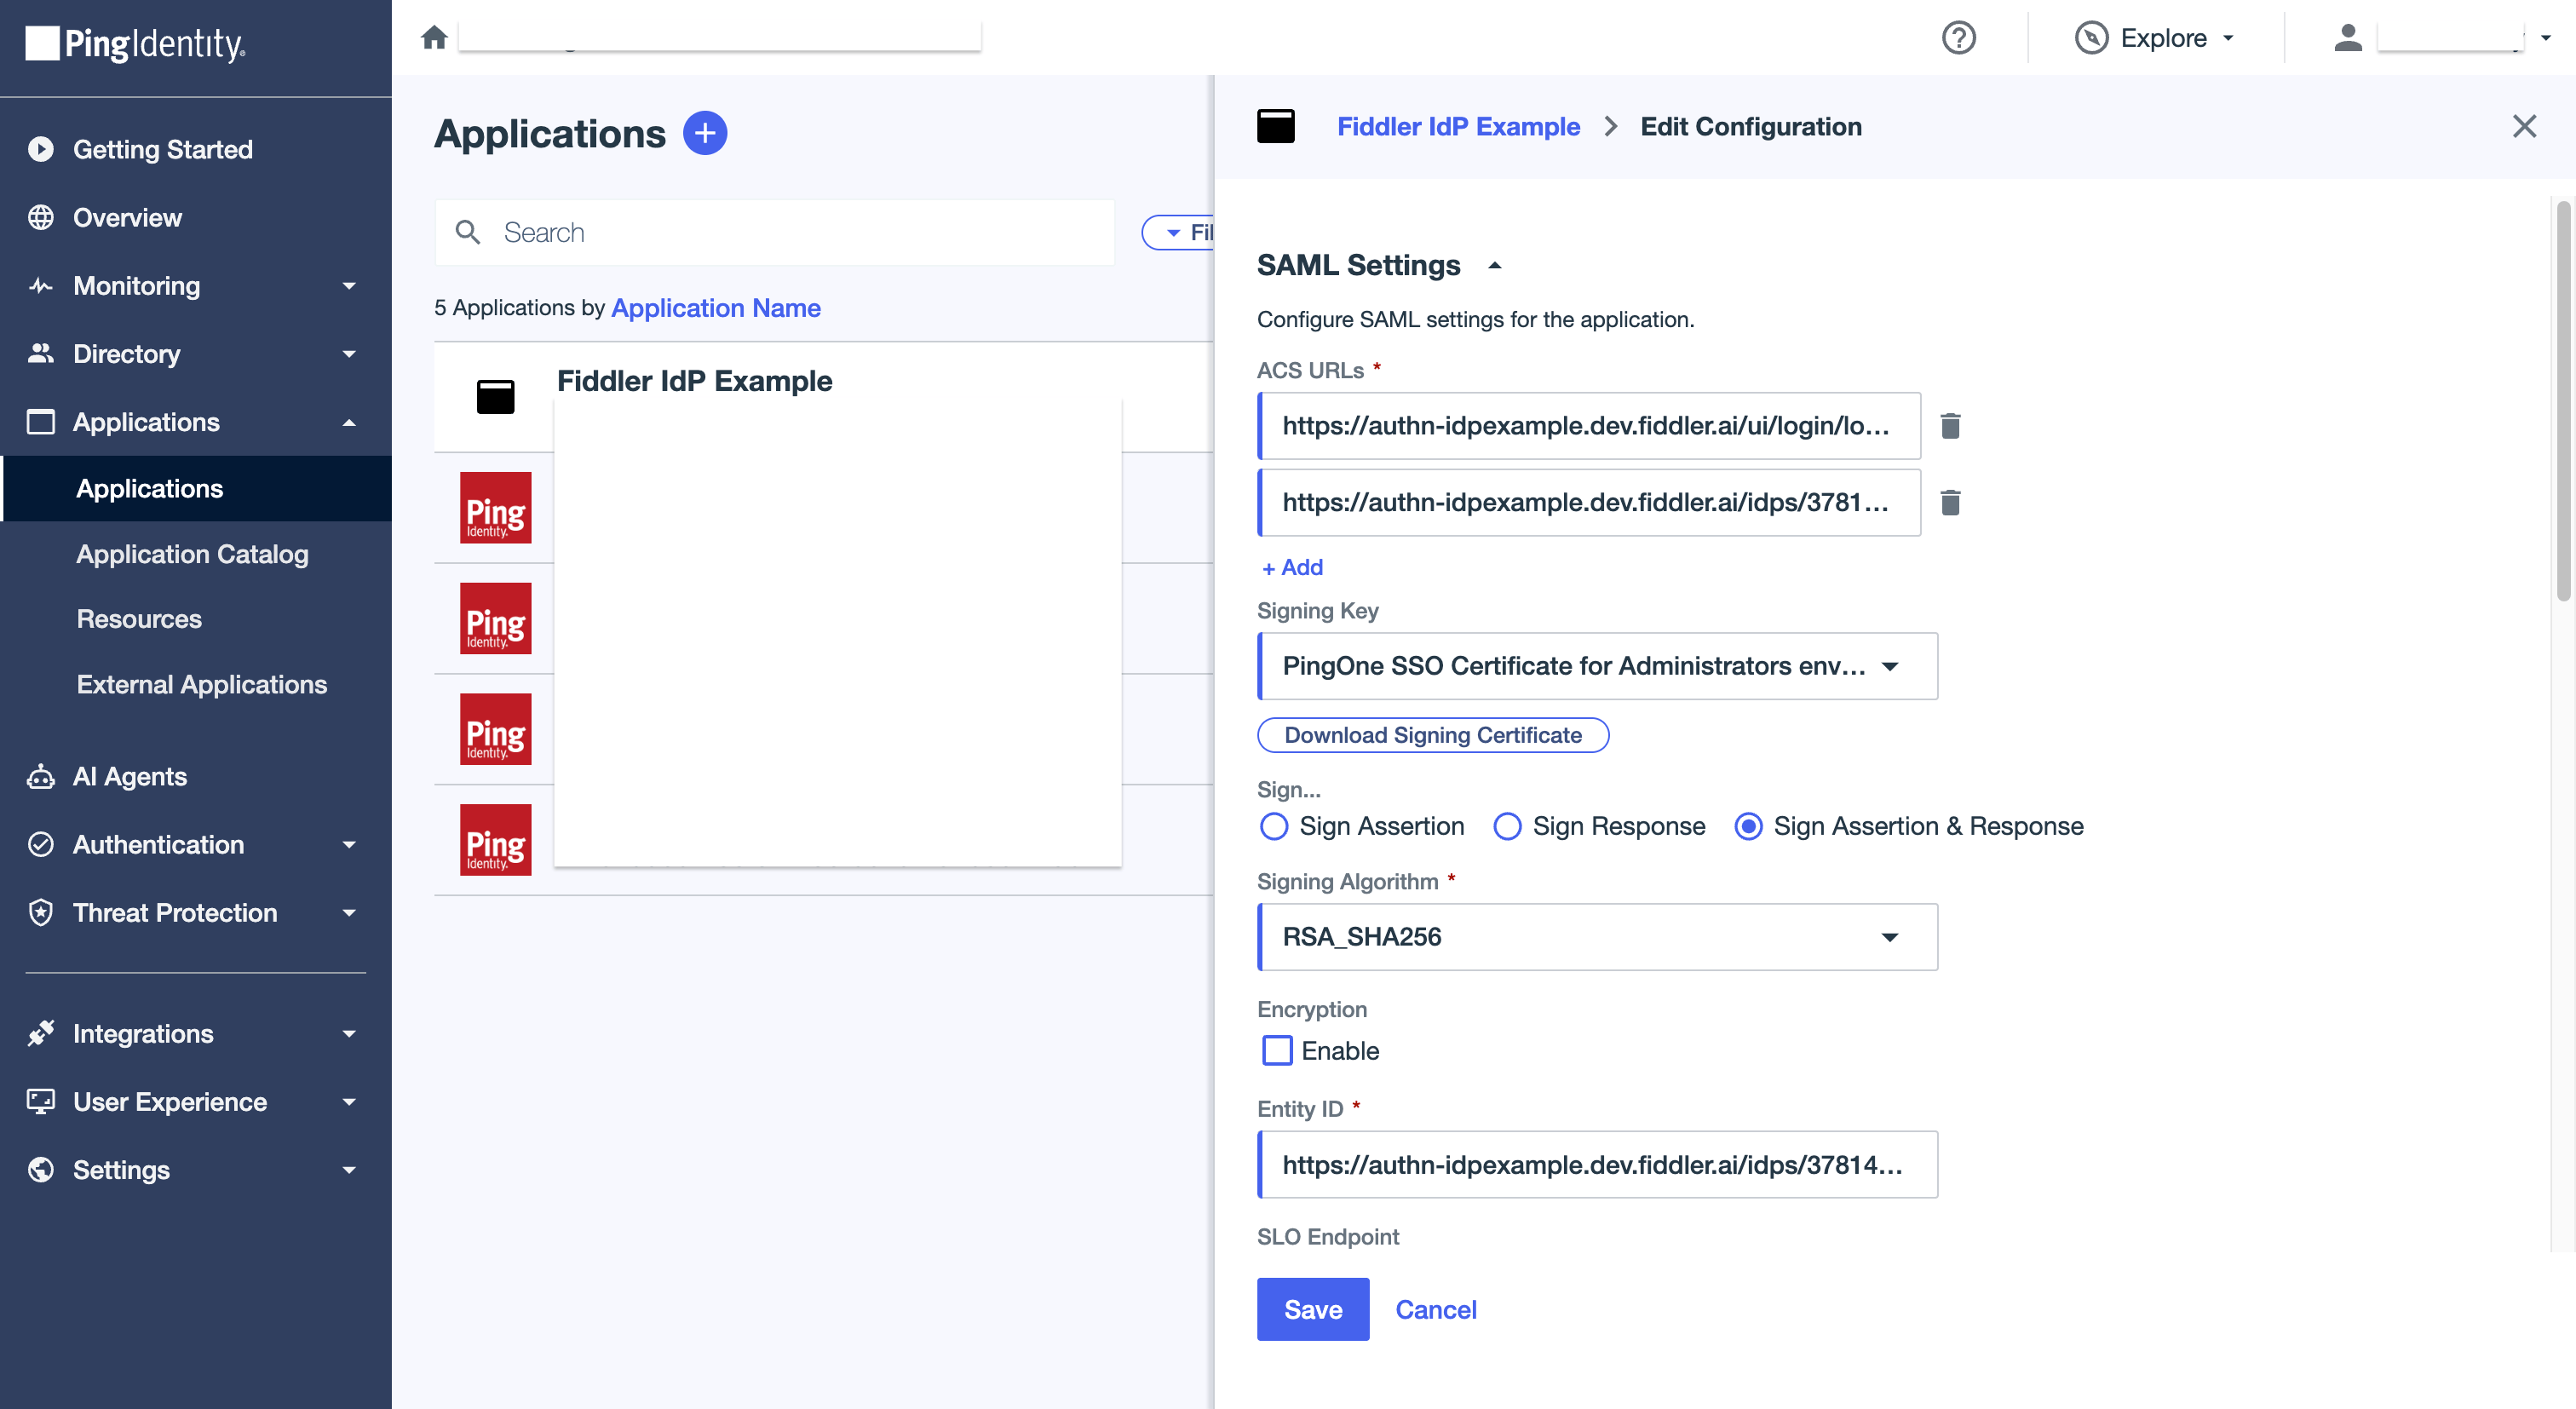Click the Fiddler IdP Example breadcrumb link
Viewport: 2576px width, 1409px height.
[1458, 127]
